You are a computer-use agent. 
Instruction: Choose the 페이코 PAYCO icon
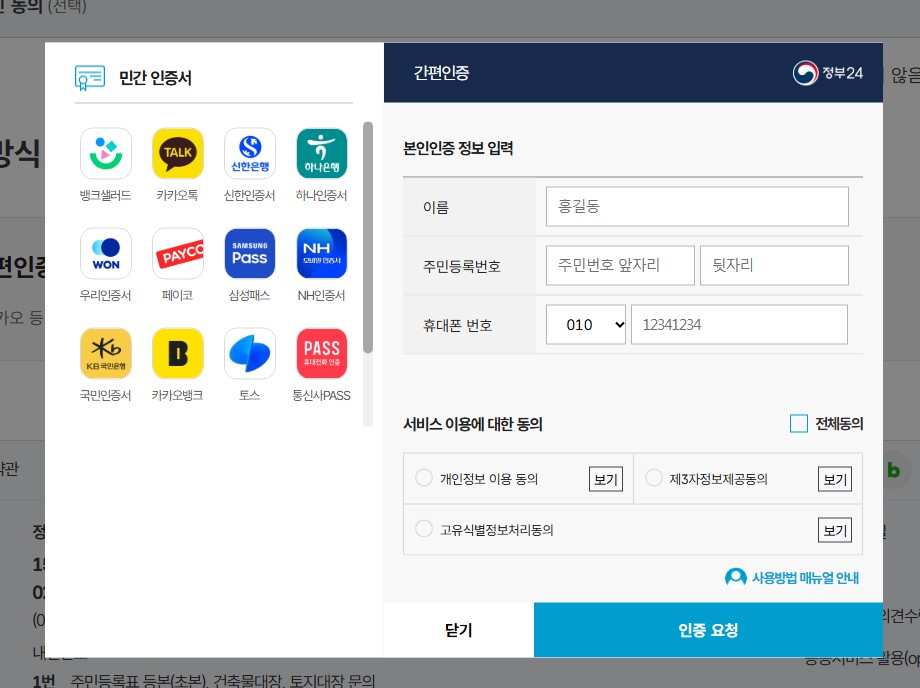pyautogui.click(x=178, y=253)
